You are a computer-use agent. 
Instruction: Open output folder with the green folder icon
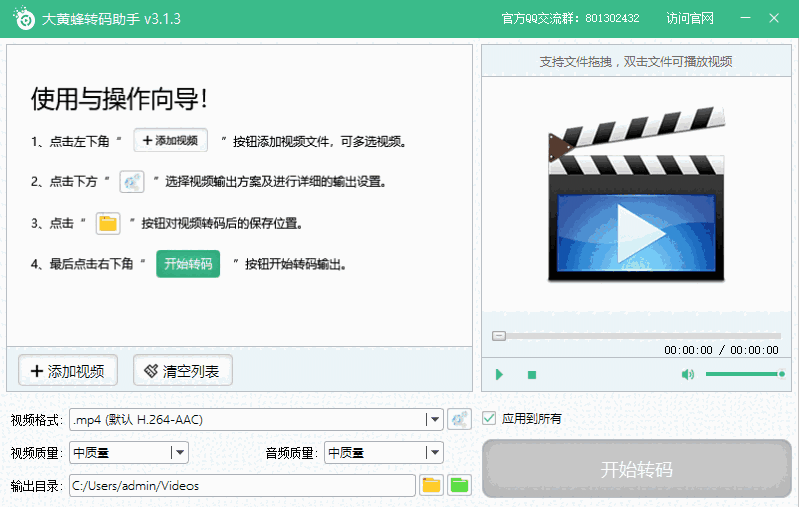point(459,485)
